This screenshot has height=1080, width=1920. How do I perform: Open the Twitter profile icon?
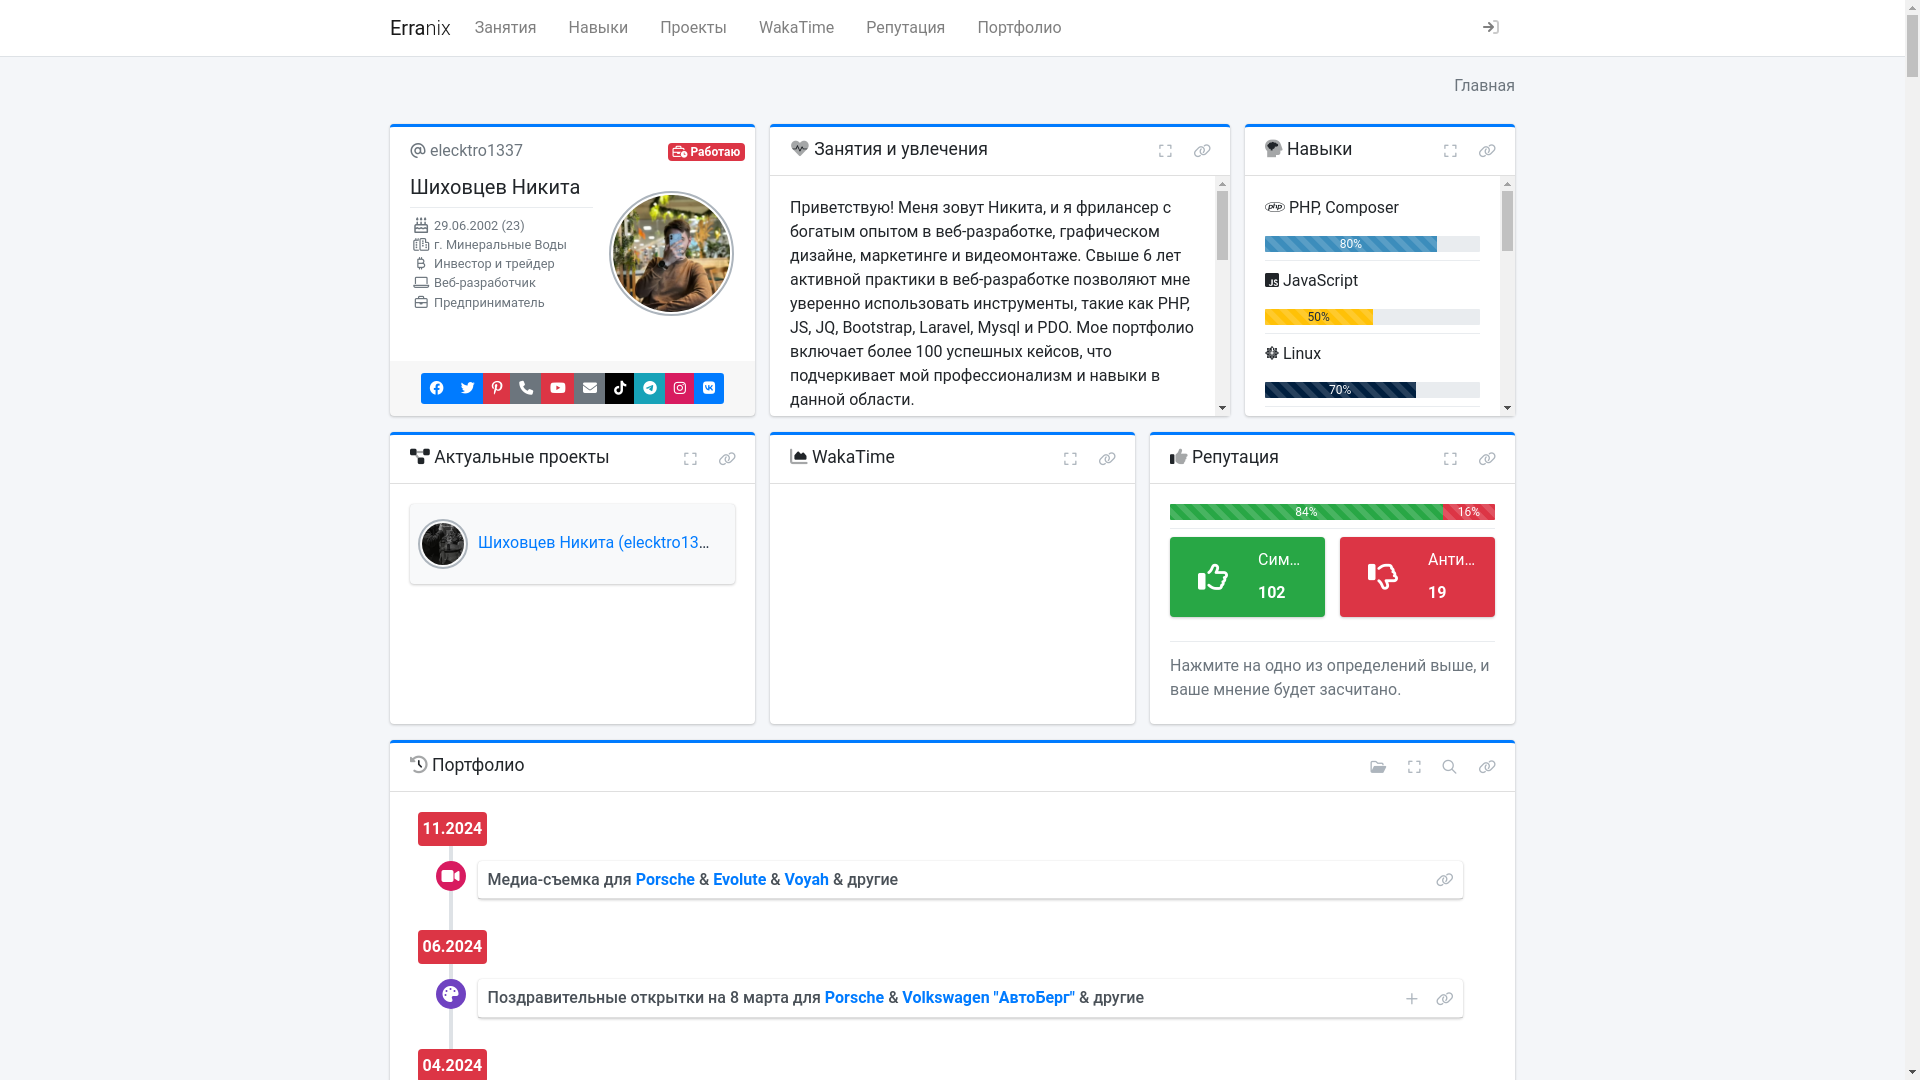pos(467,388)
